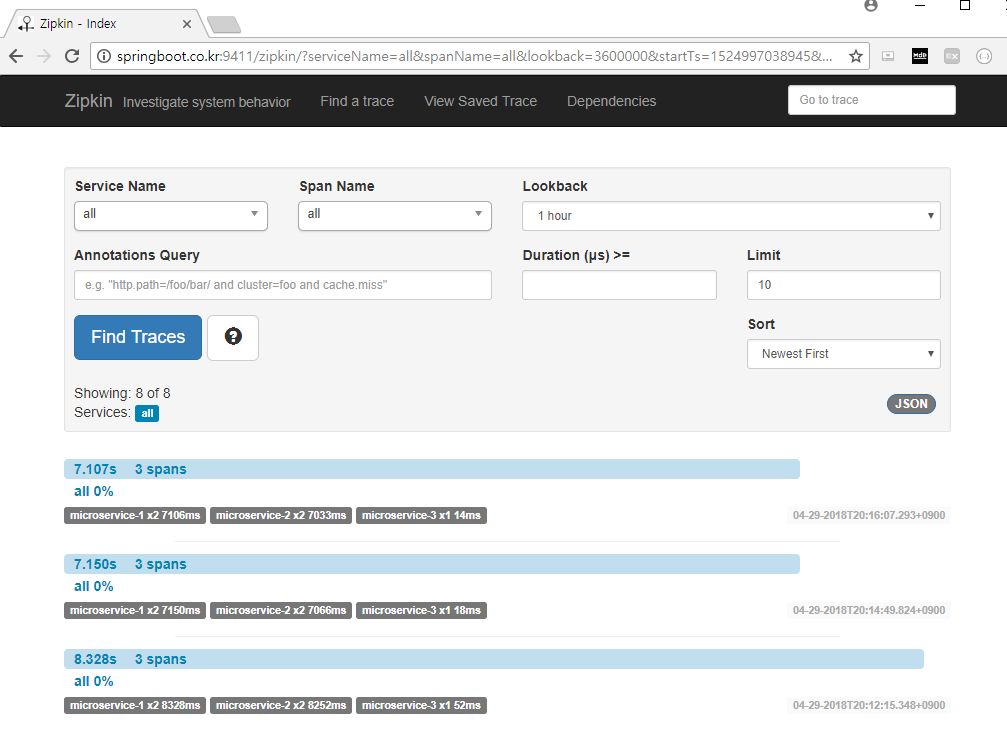The width and height of the screenshot is (1007, 729).
Task: Click the greyed extension icon beside Mdb
Action: tap(952, 57)
